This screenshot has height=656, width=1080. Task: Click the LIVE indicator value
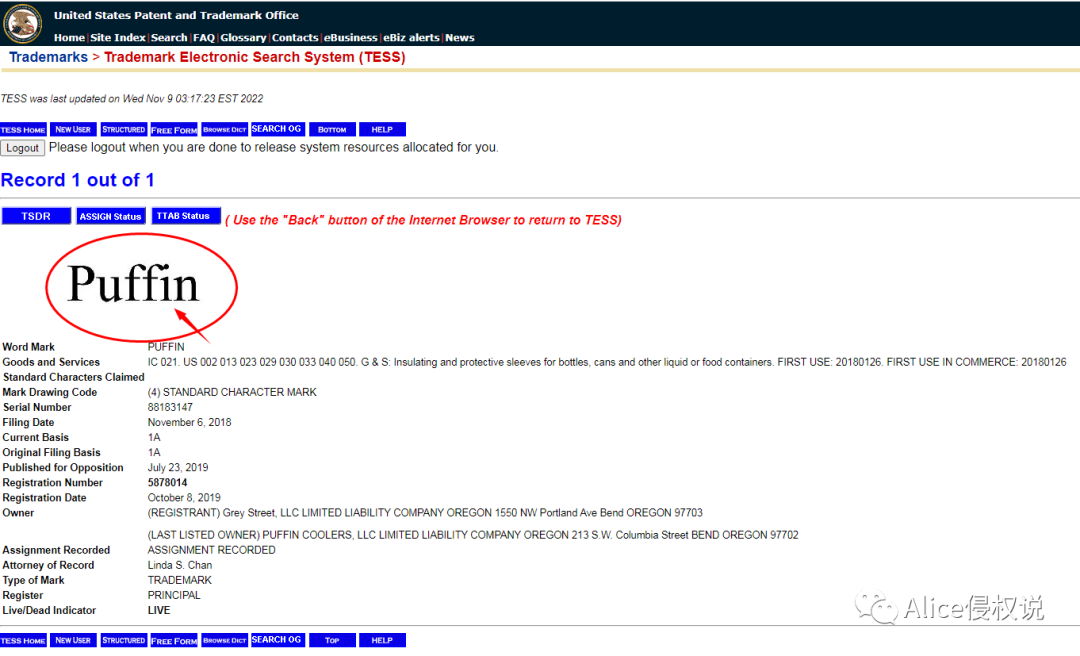coord(159,611)
